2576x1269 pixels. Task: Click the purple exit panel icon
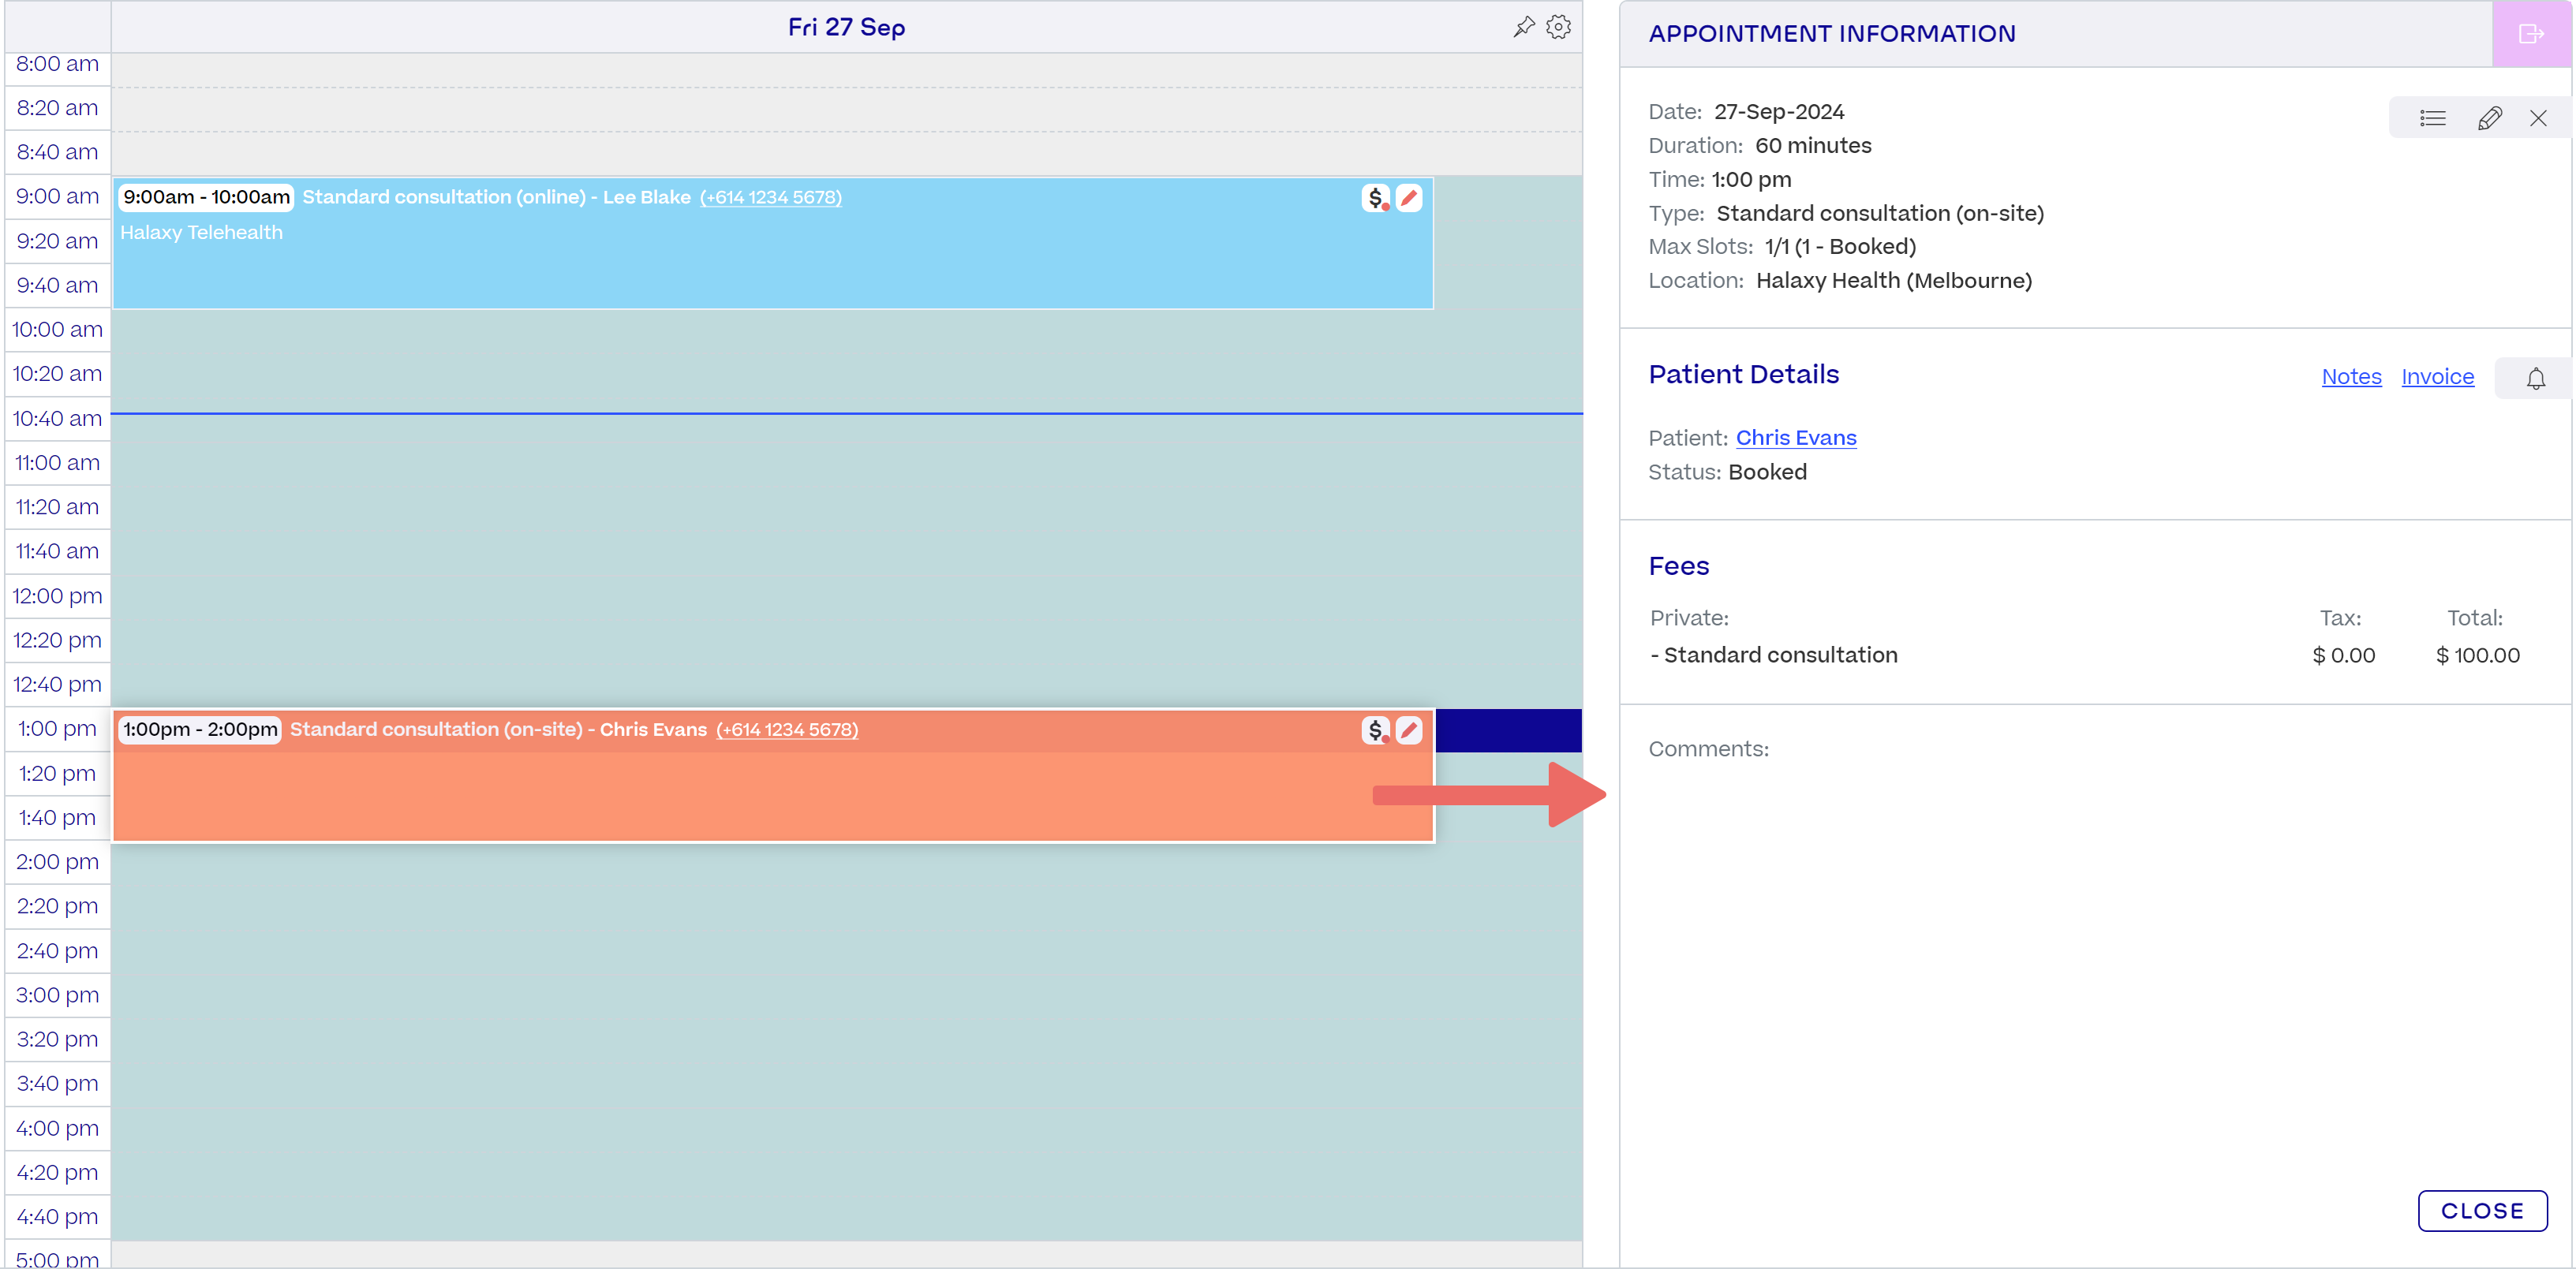(x=2530, y=34)
